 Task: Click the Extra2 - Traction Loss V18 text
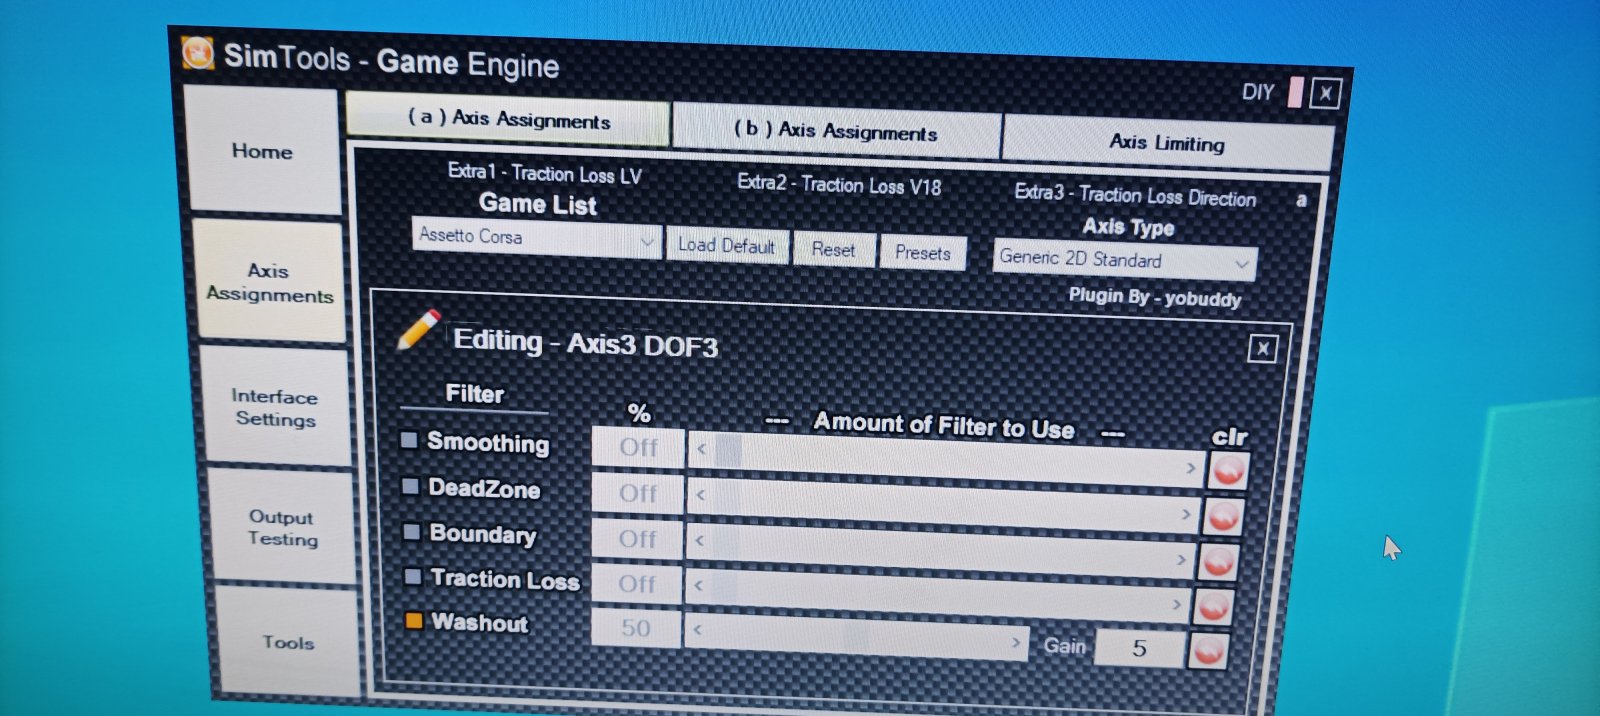[x=839, y=185]
